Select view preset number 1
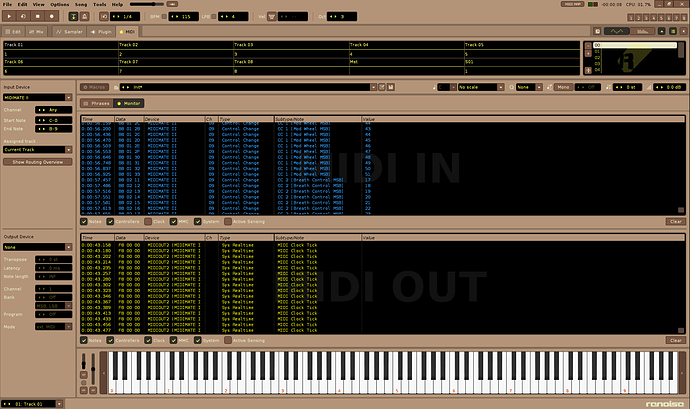This screenshot has width=690, height=409. tap(631, 18)
